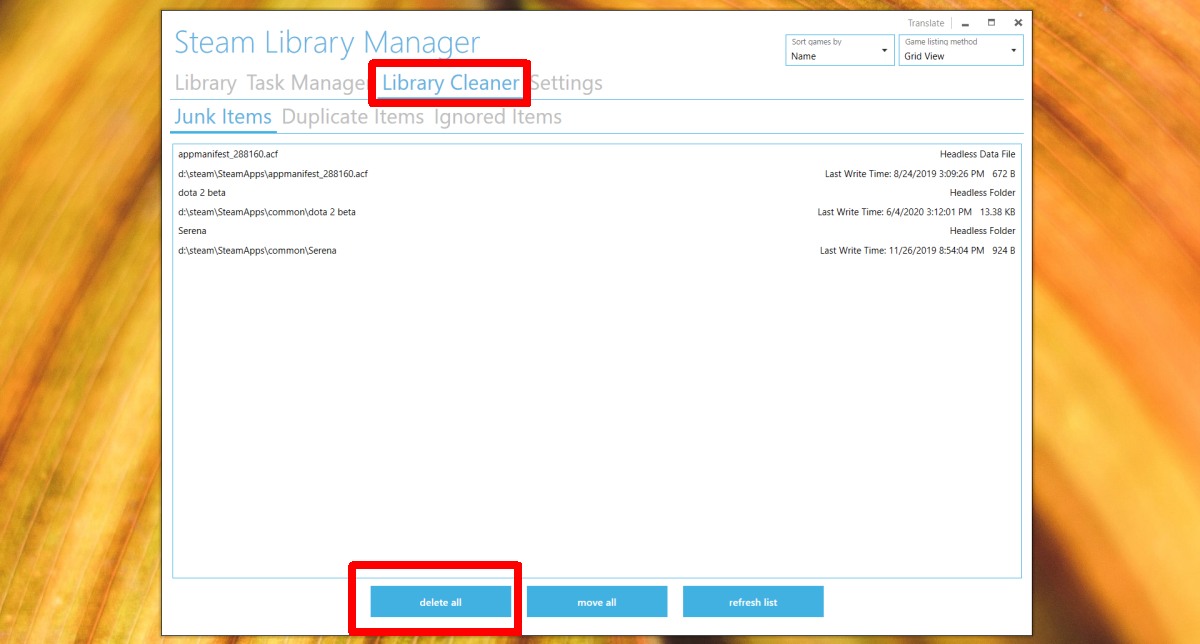1200x644 pixels.
Task: Close the Steam Library Manager window
Action: (1018, 23)
